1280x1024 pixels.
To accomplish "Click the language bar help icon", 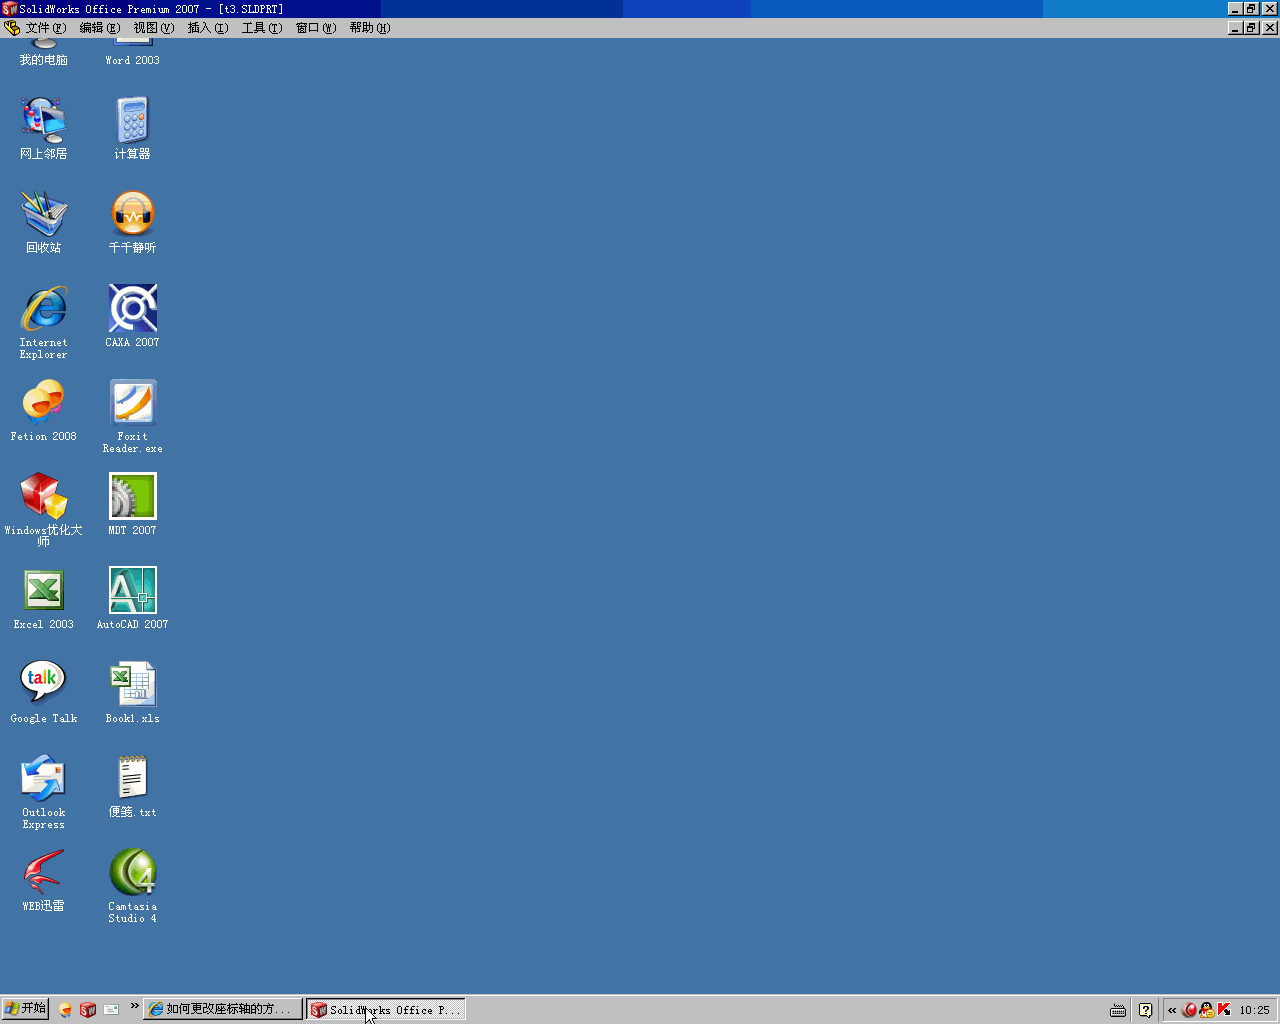I will [x=1145, y=1010].
